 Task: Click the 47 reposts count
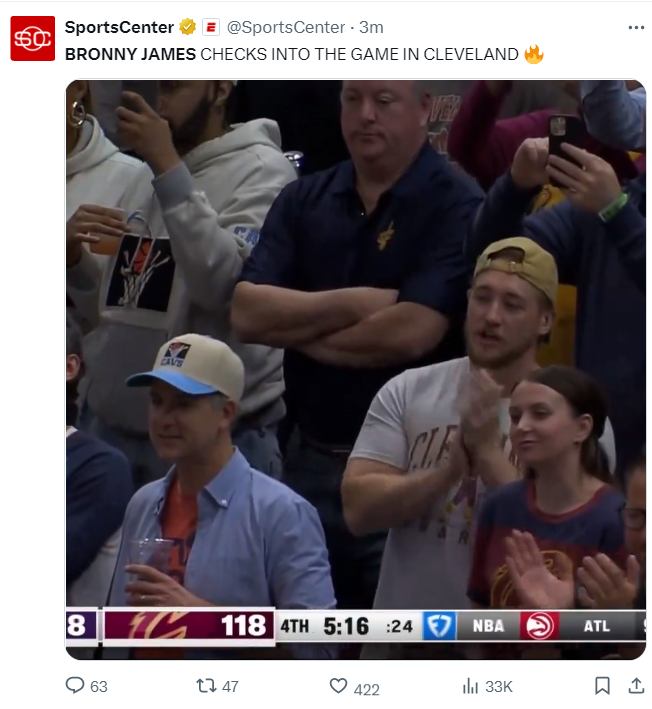pos(230,686)
